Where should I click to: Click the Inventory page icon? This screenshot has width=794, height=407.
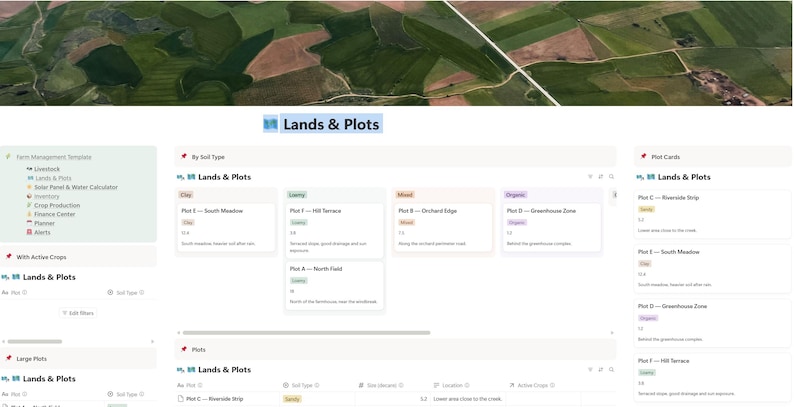pos(29,196)
